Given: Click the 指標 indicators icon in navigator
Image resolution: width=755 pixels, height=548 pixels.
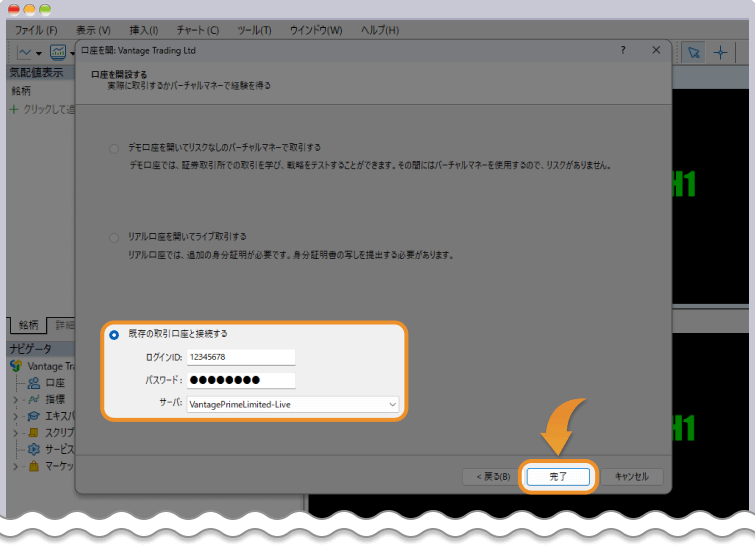Looking at the screenshot, I should (34, 399).
